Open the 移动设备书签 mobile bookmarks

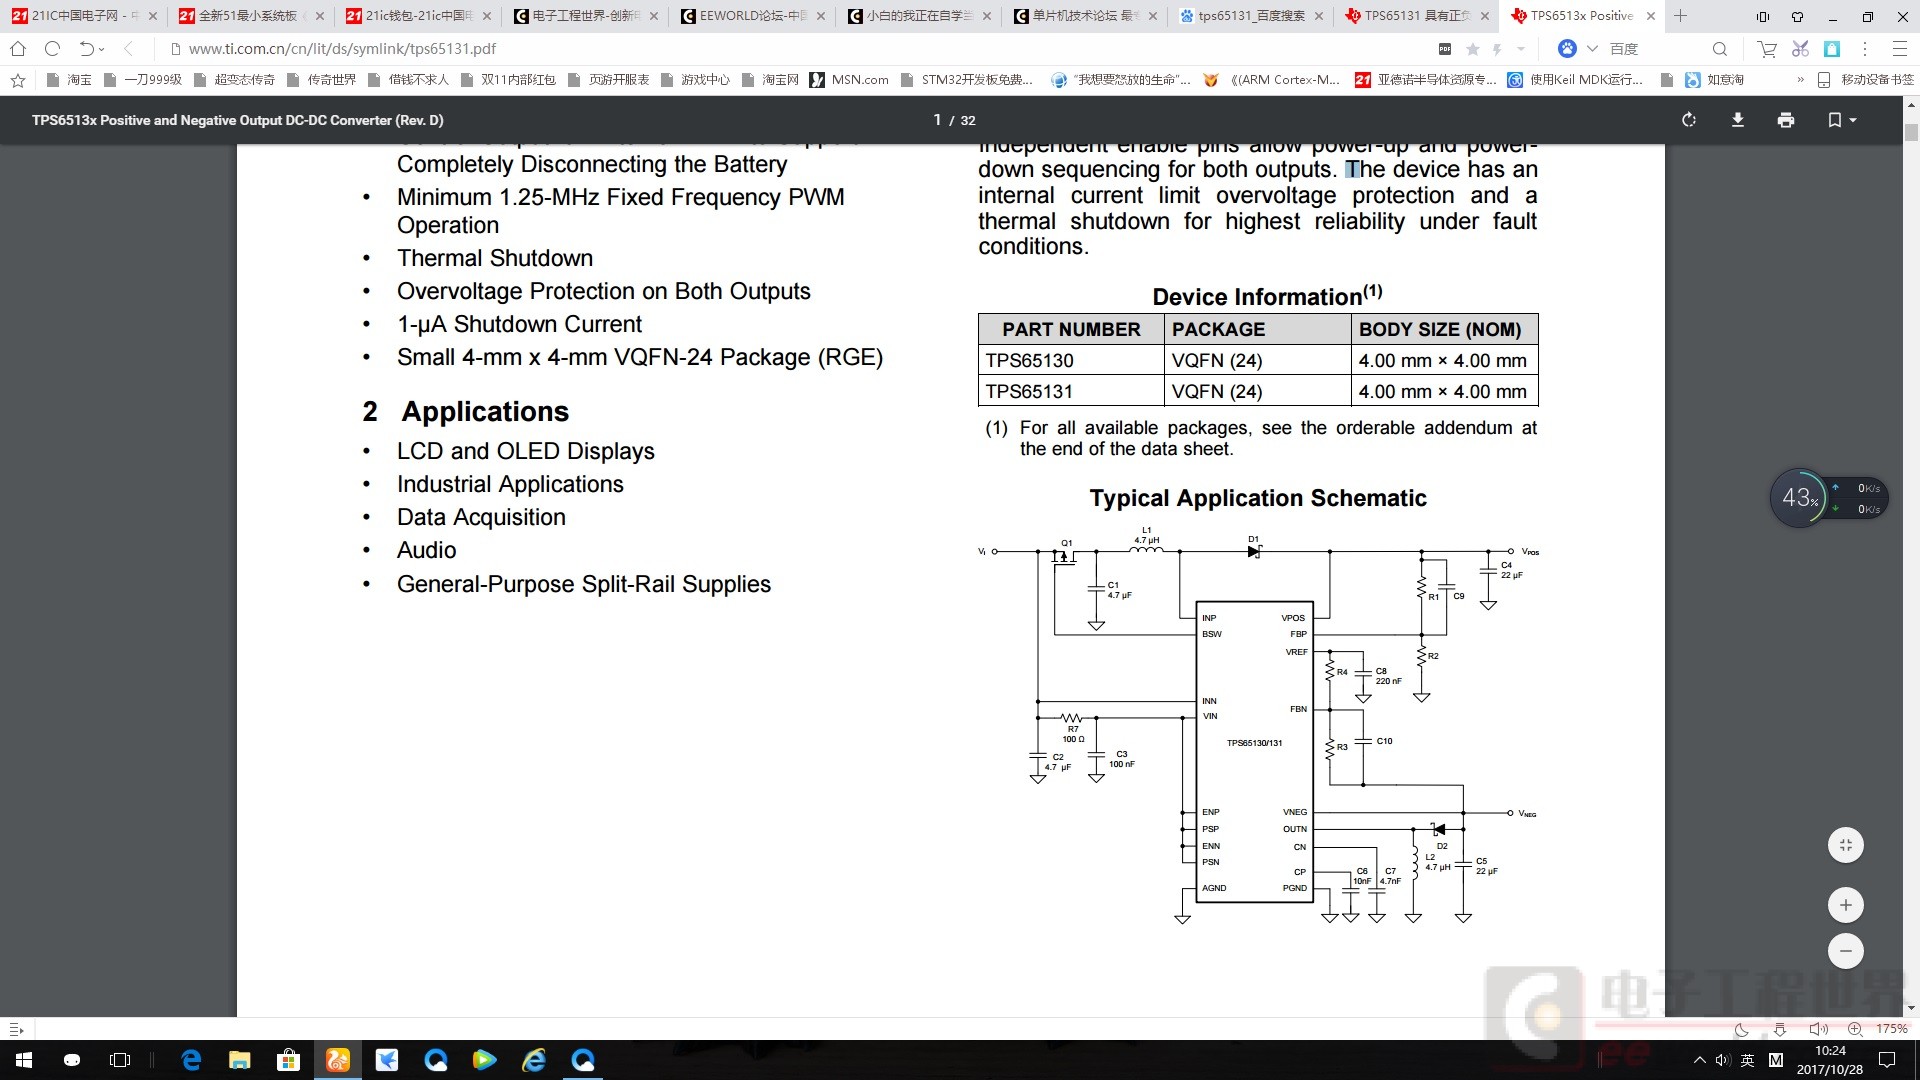tap(1866, 79)
